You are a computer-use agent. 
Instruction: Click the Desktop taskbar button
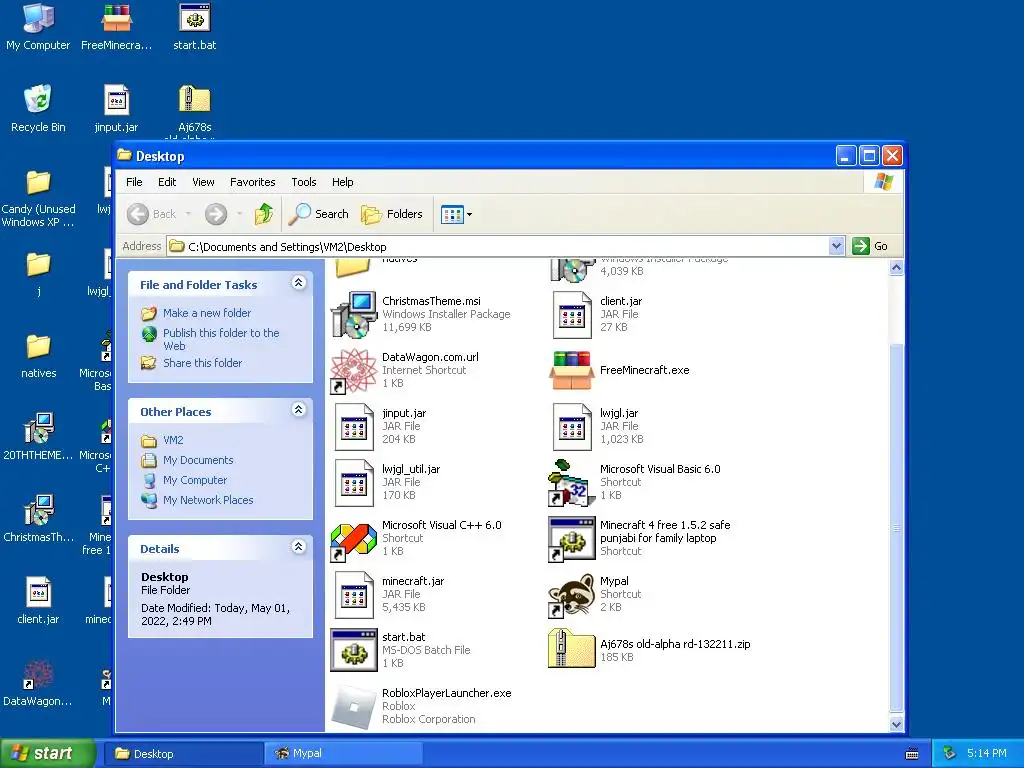pos(185,754)
